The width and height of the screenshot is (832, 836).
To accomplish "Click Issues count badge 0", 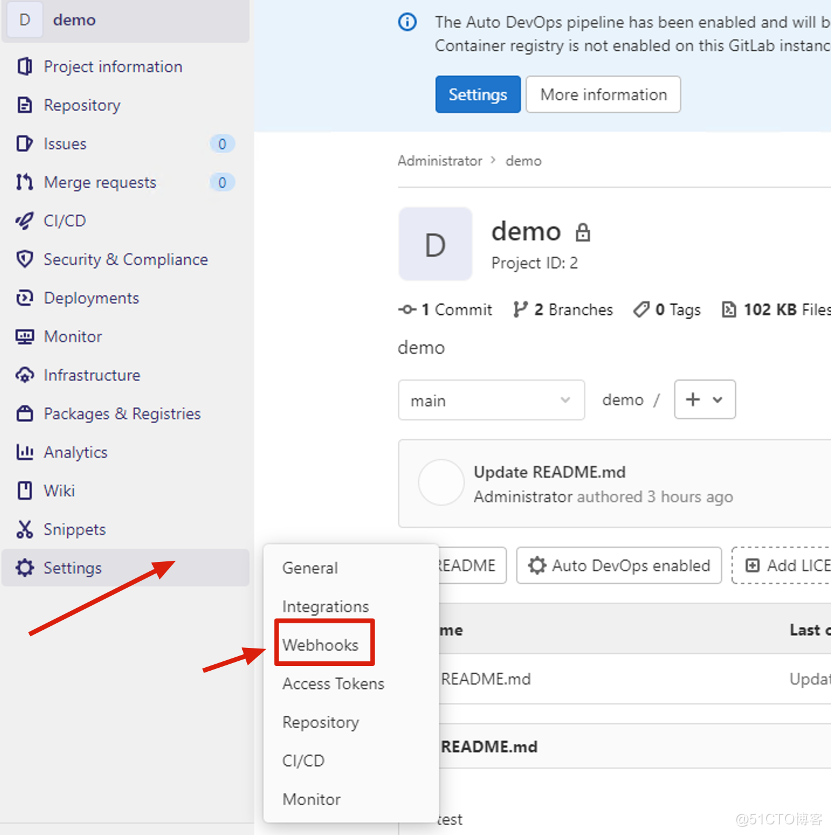I will coord(222,143).
